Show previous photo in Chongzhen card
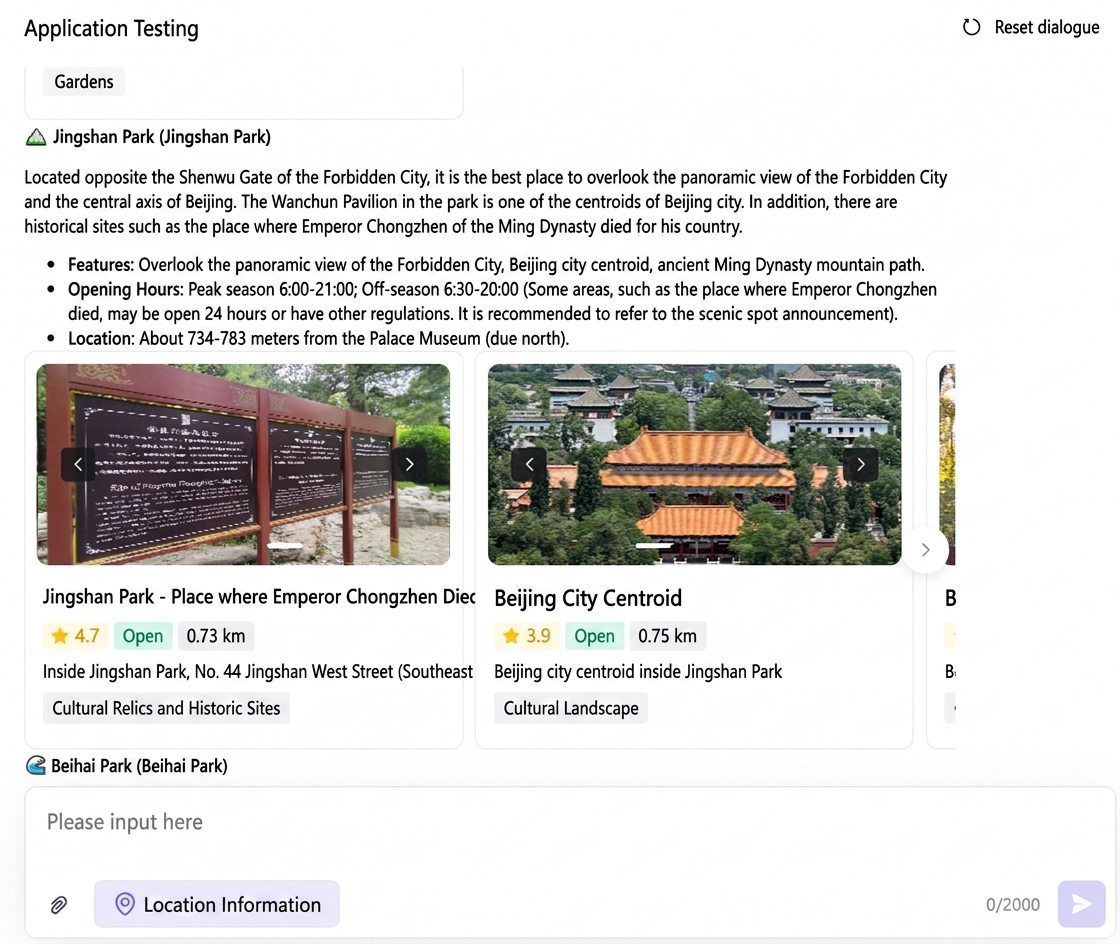Screen dimensions: 1120x944 click(78, 464)
